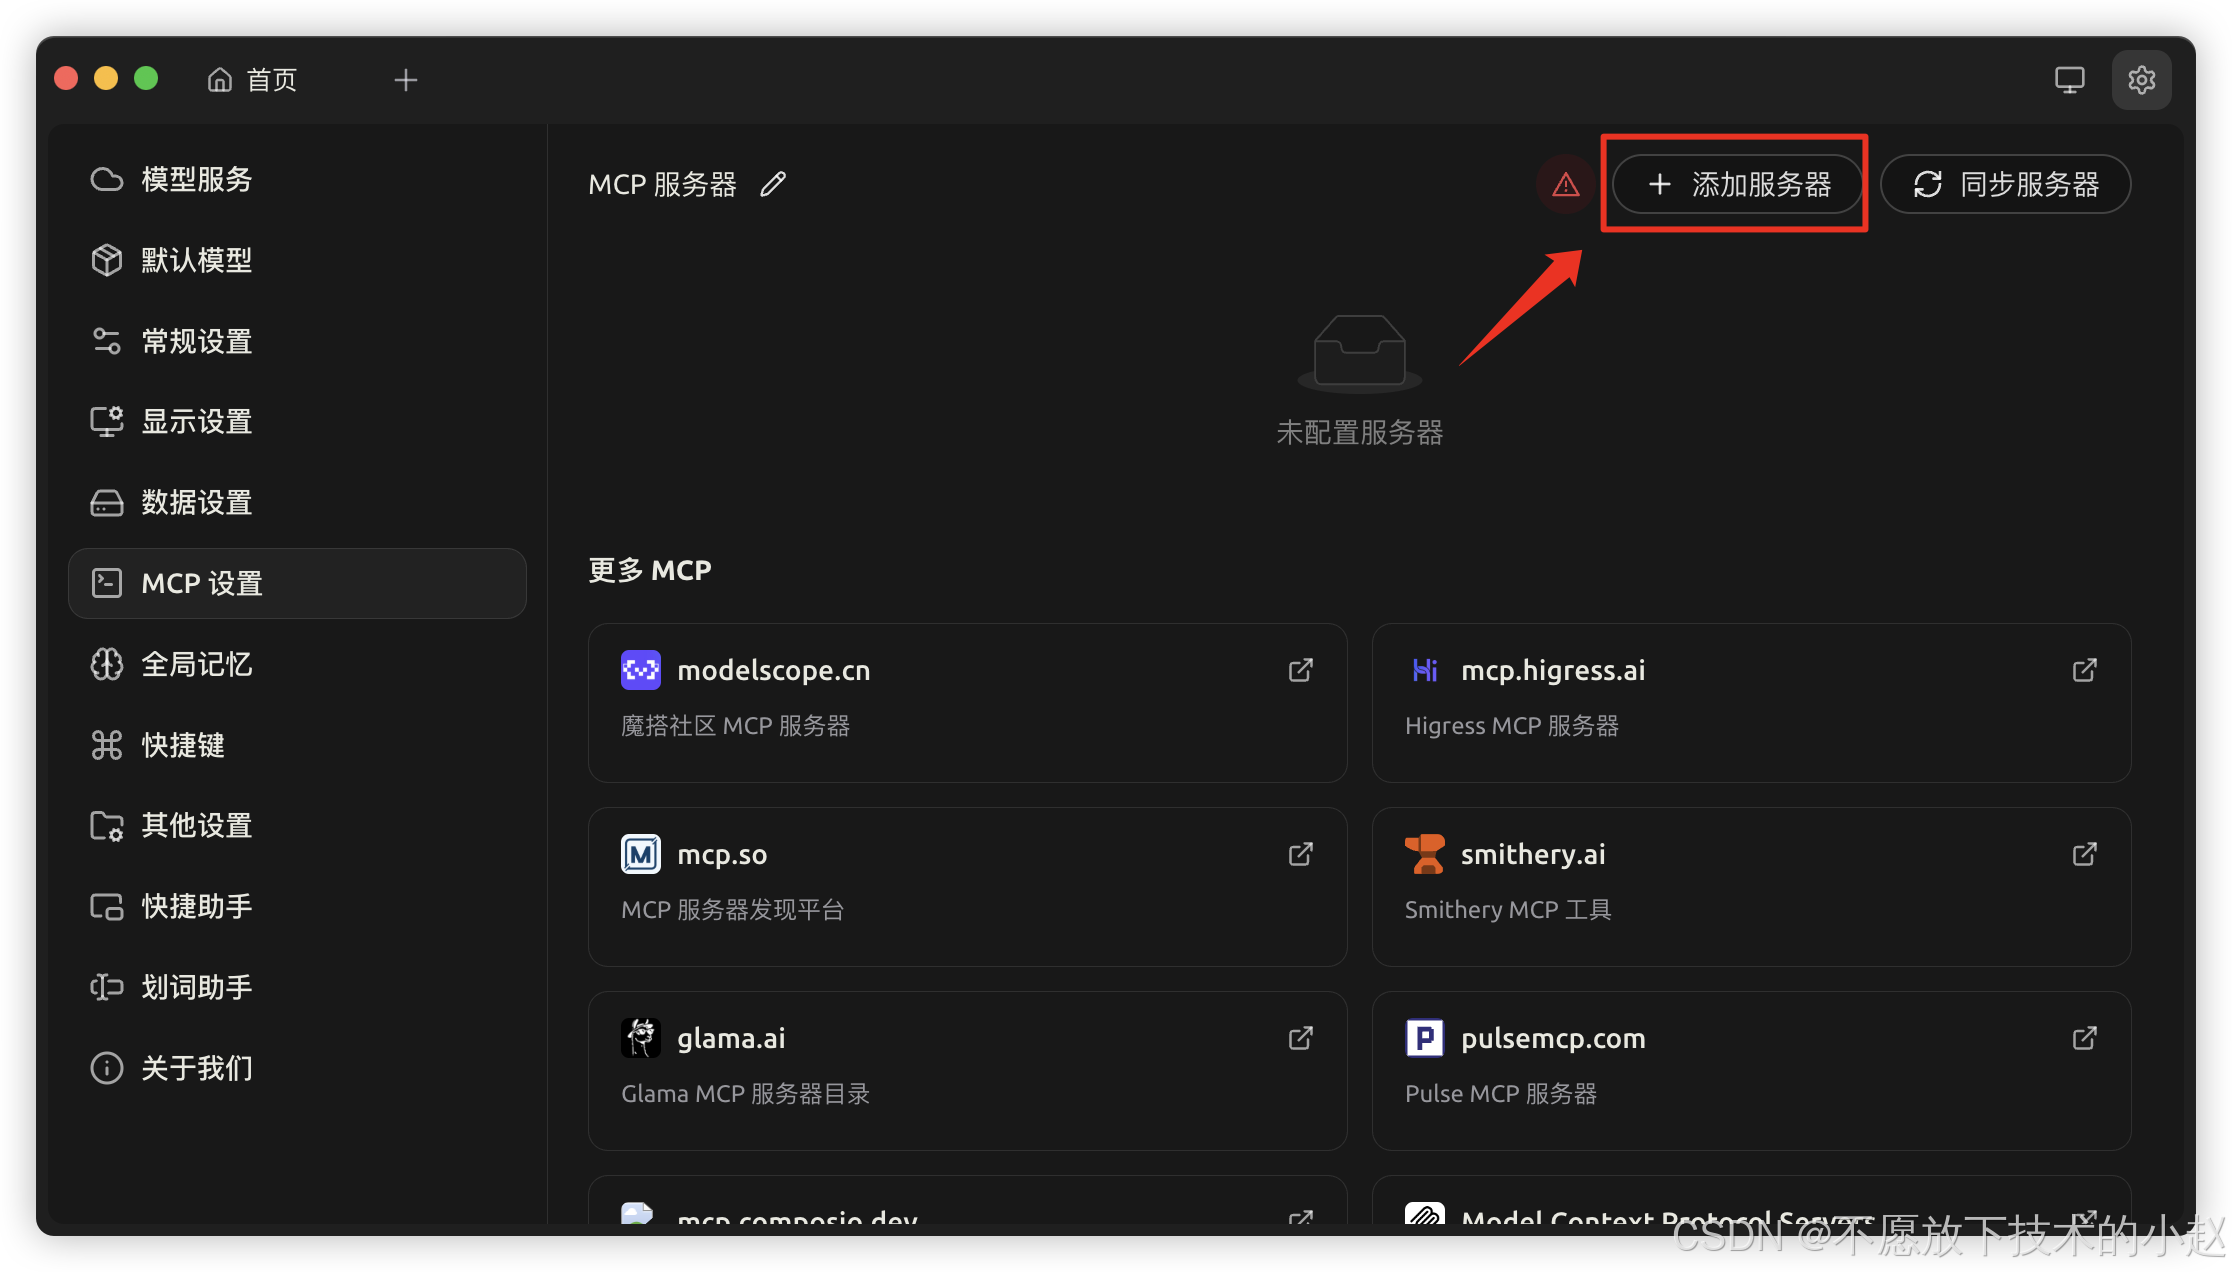Go to the 首页 home tab

click(252, 80)
